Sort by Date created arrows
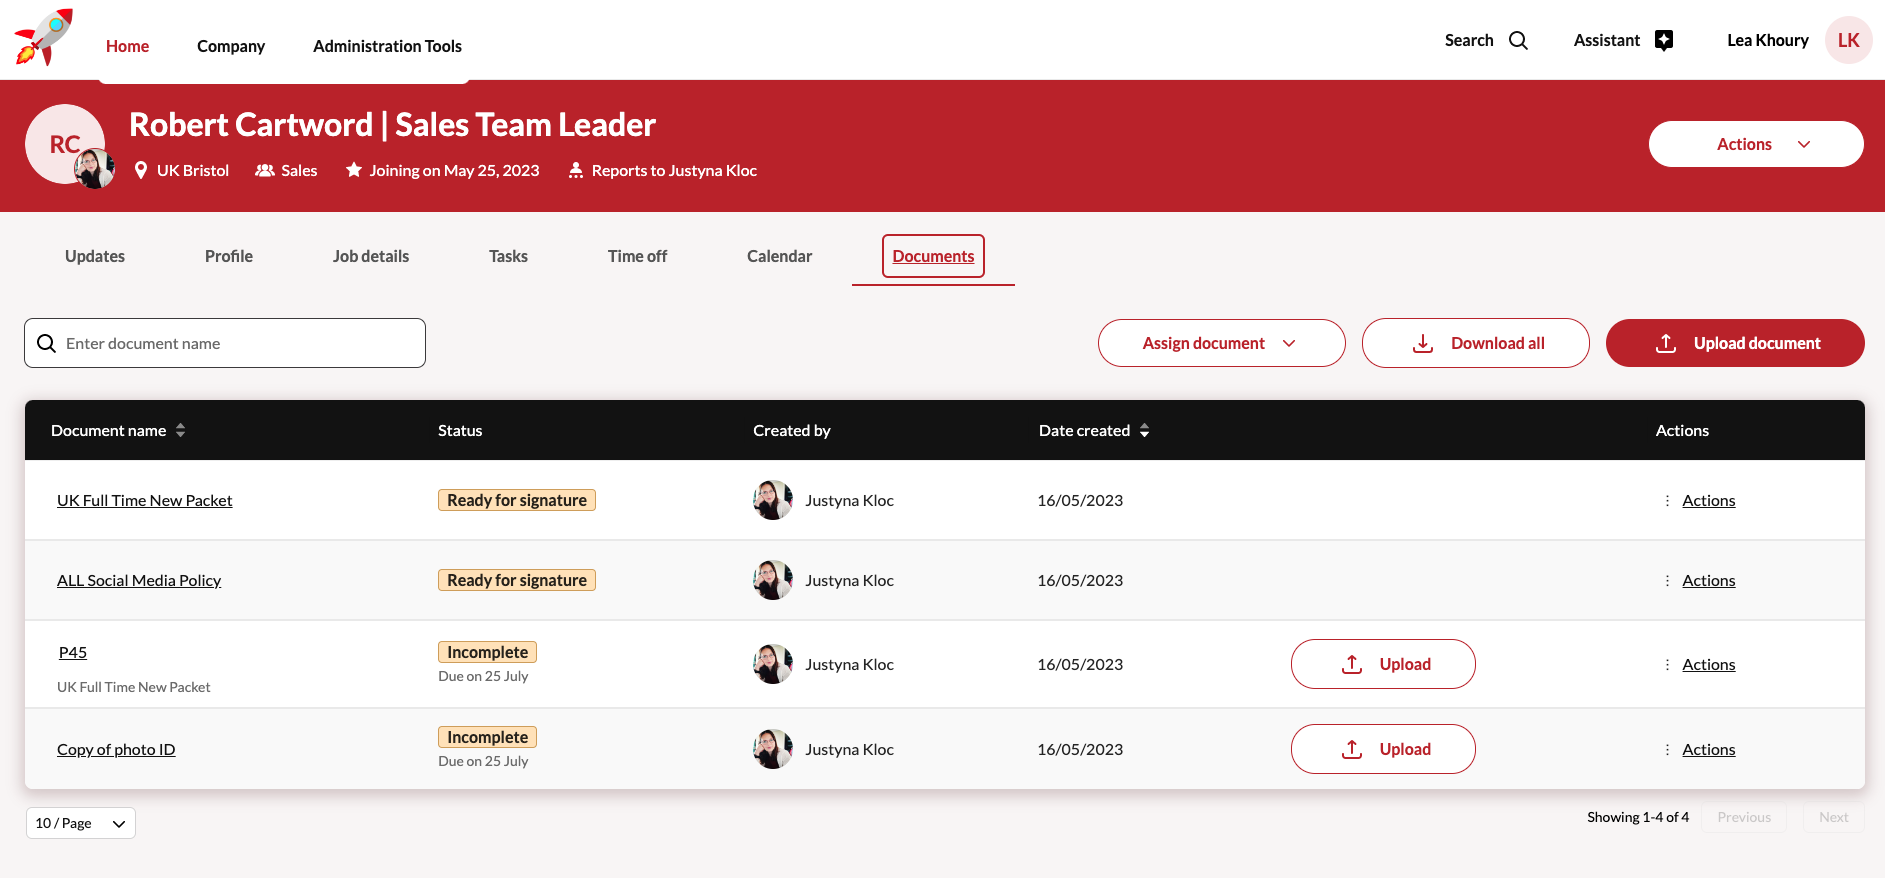1885x878 pixels. click(x=1145, y=431)
